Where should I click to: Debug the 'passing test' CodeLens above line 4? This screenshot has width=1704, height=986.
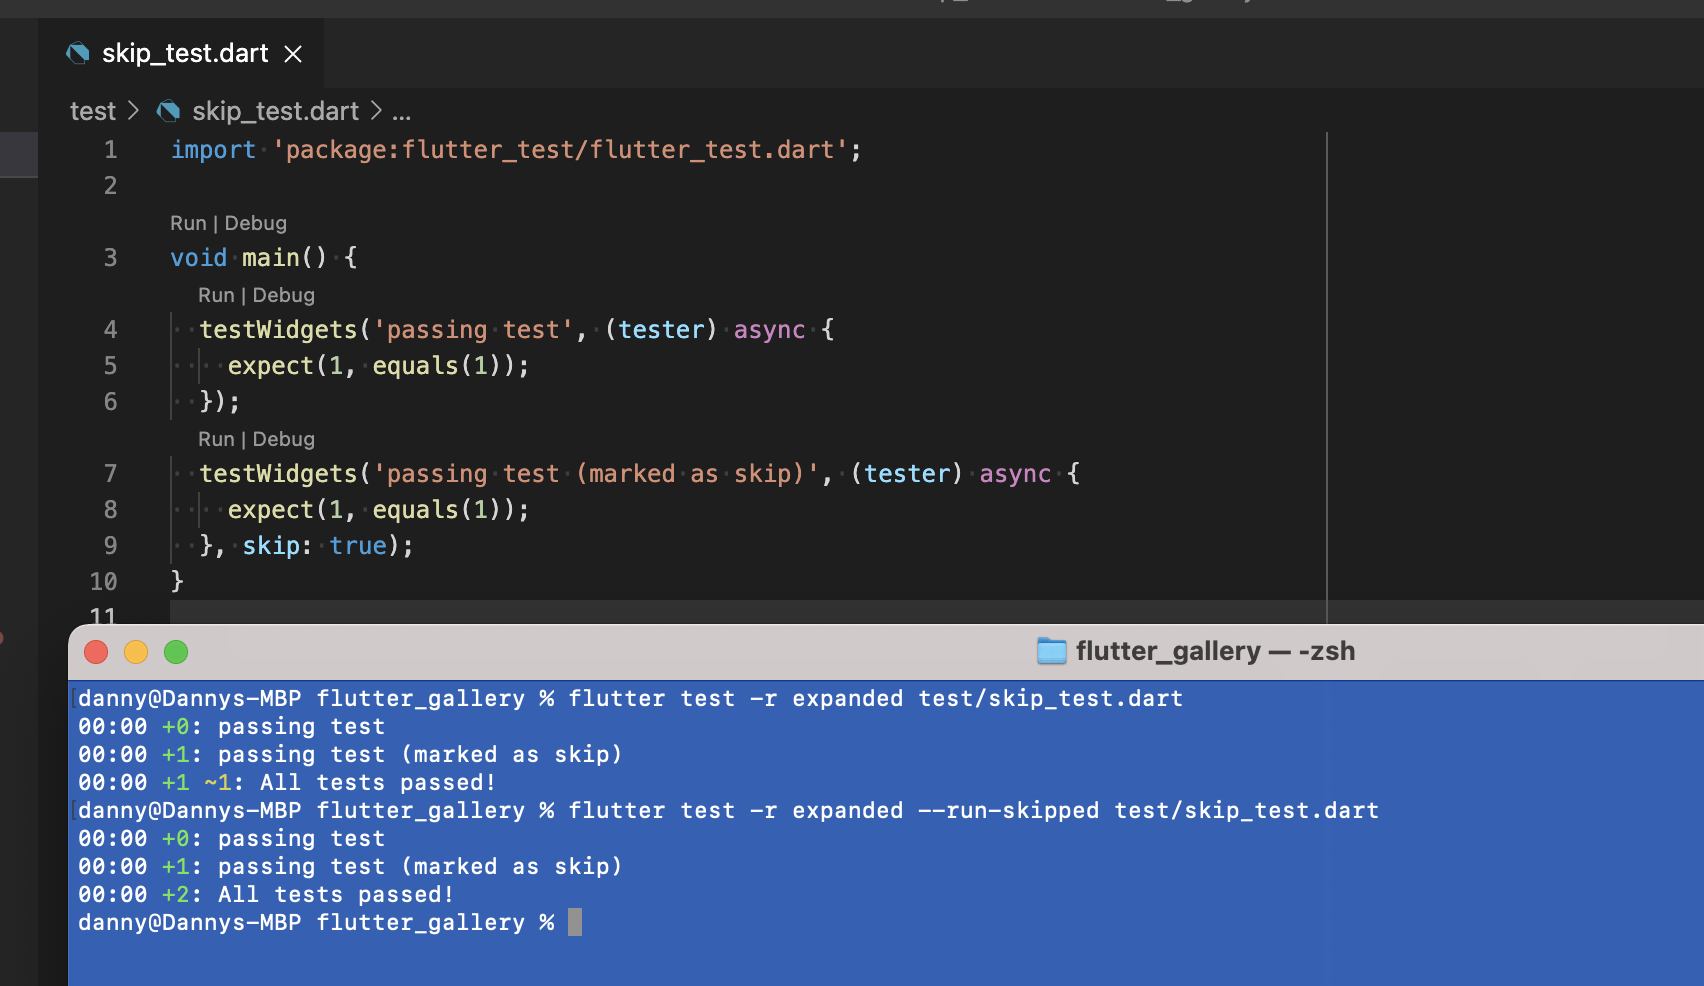point(284,295)
